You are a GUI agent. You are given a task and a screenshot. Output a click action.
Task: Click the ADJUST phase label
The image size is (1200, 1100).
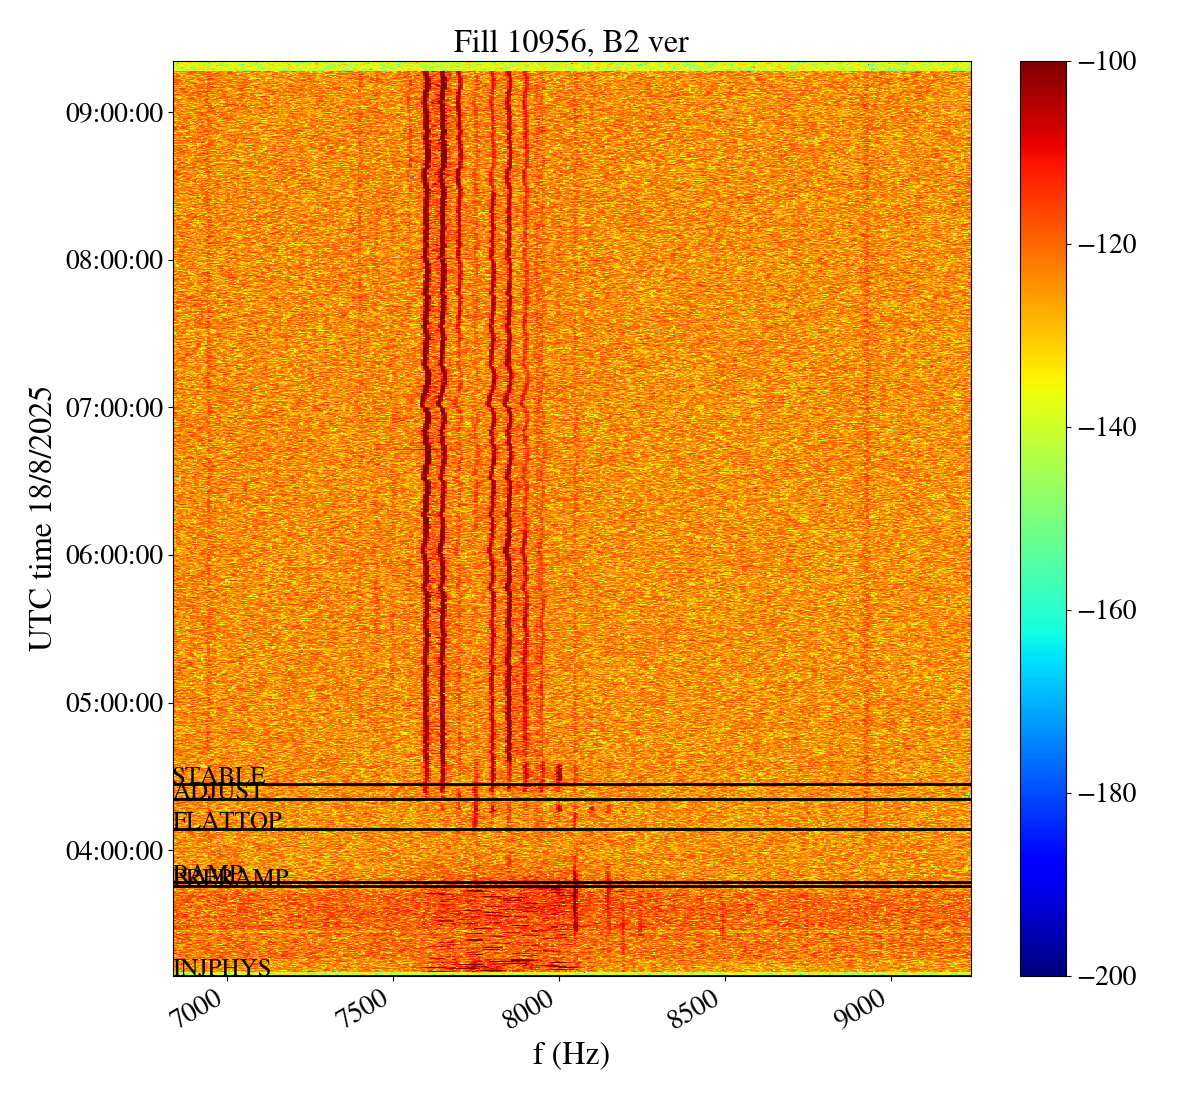(x=217, y=792)
